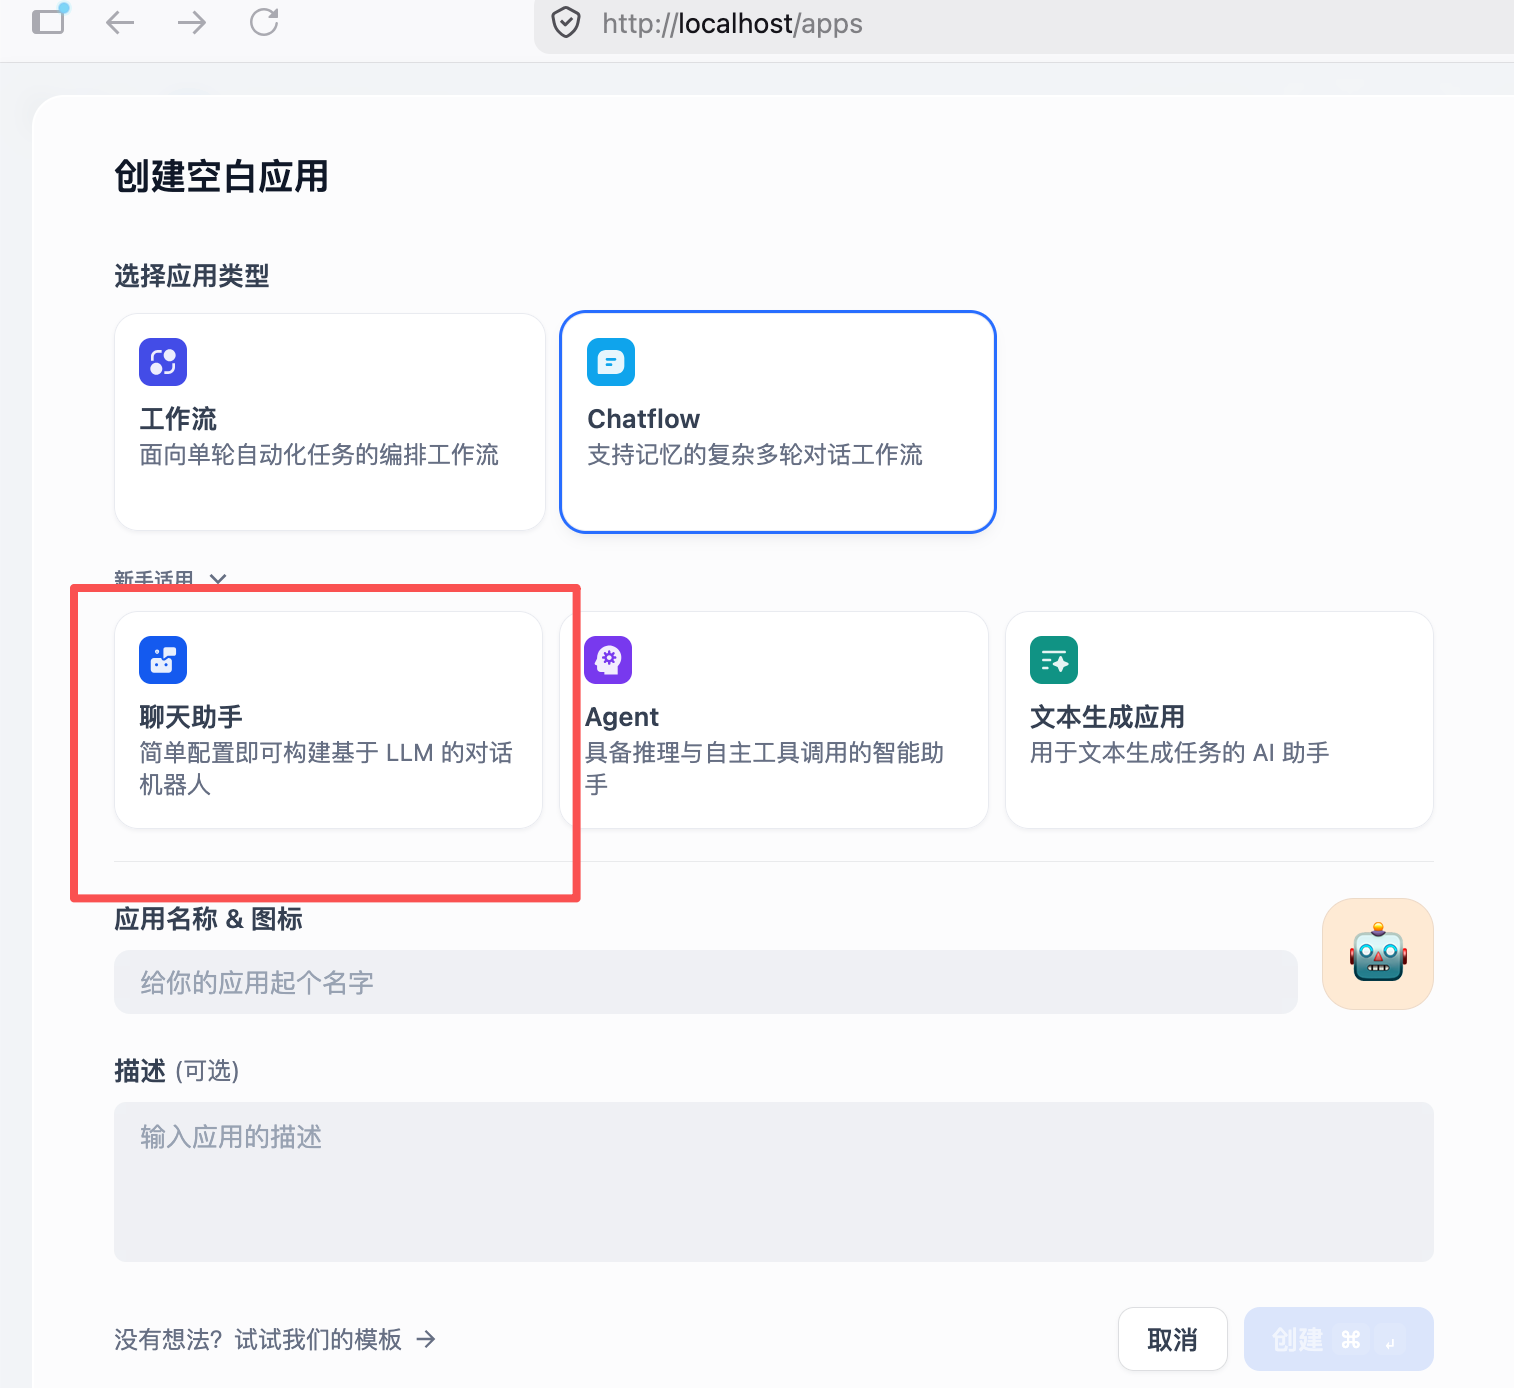Collapse the 新手适用 section chevron
The height and width of the screenshot is (1388, 1514).
[218, 579]
